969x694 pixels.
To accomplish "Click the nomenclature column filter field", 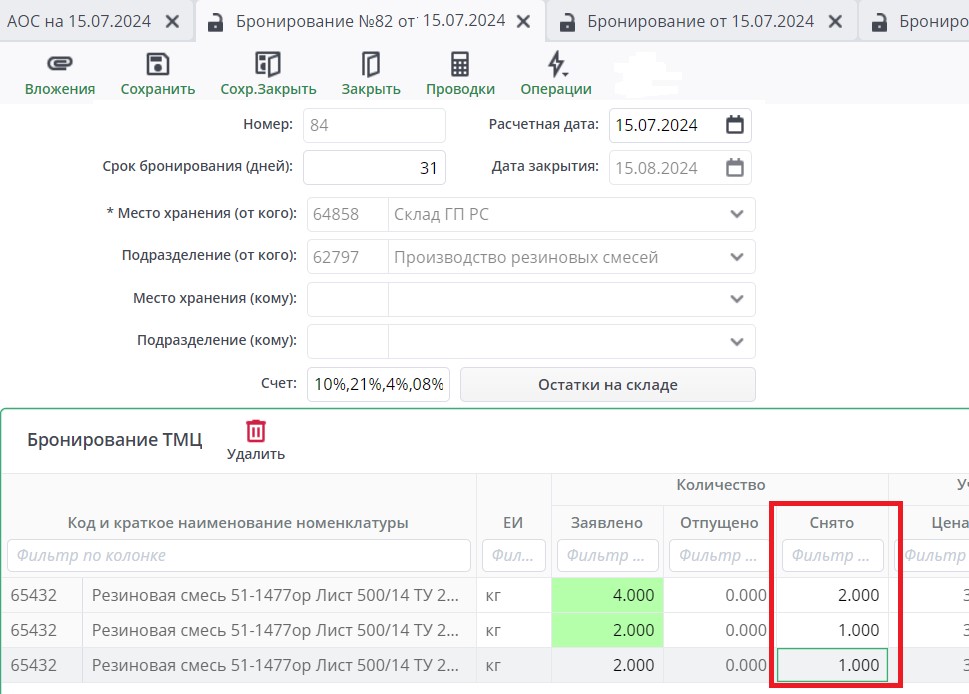I will click(x=238, y=555).
